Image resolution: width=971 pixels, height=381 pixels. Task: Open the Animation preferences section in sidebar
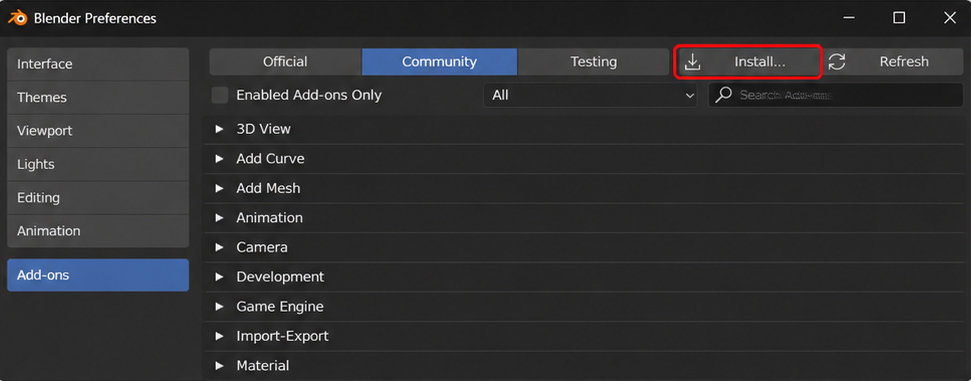[x=98, y=231]
